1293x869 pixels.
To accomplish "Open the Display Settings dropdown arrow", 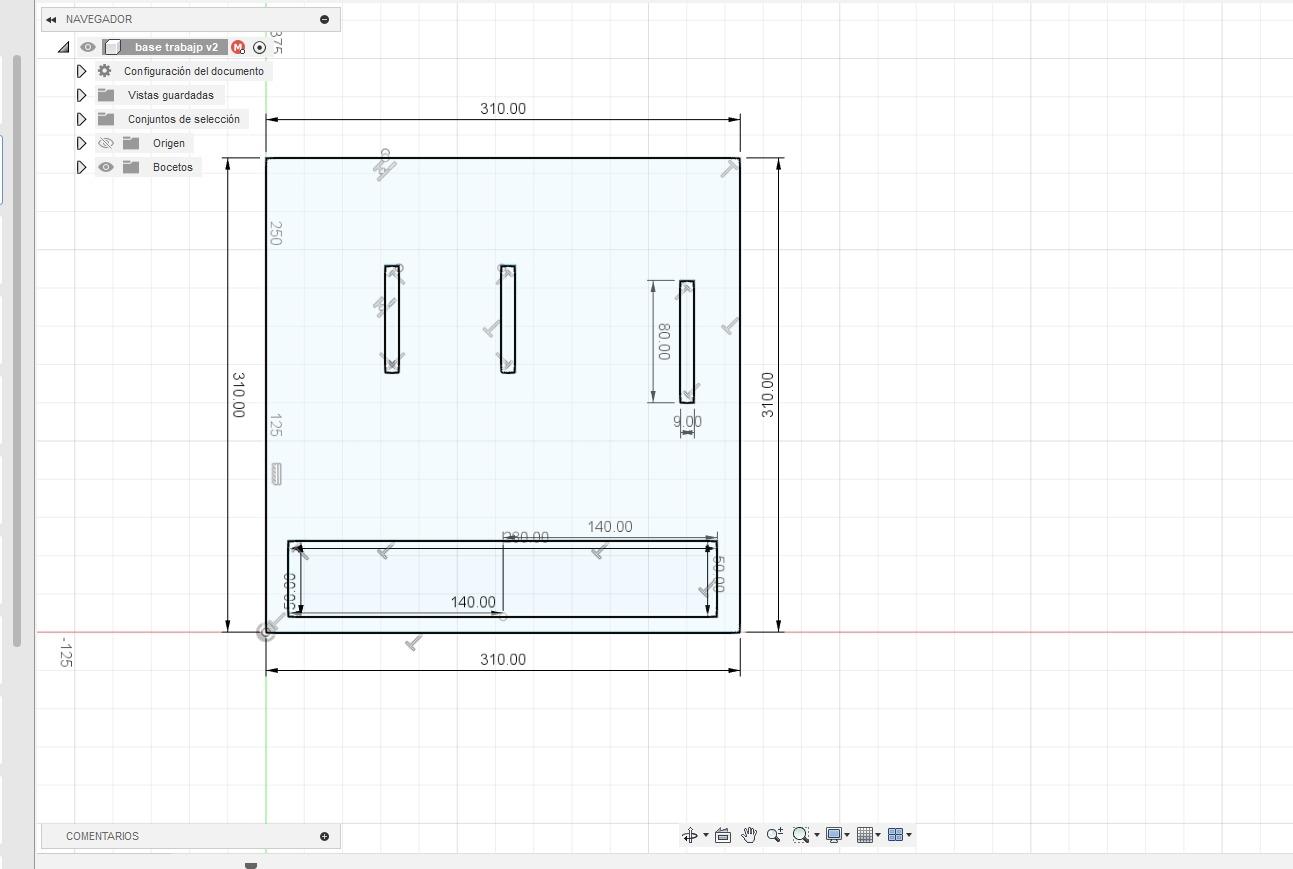I will point(848,835).
